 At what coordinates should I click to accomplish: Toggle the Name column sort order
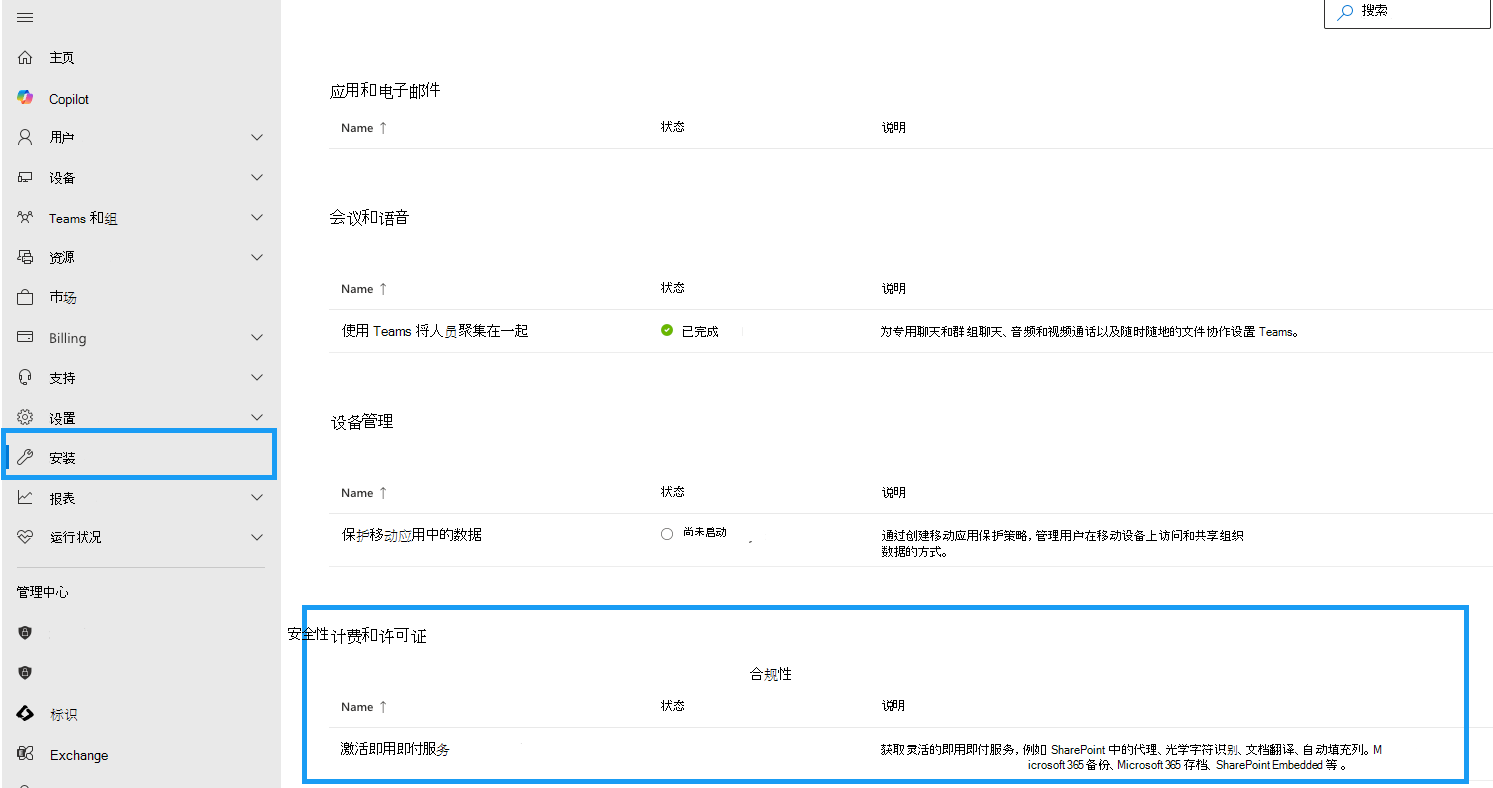click(x=363, y=127)
